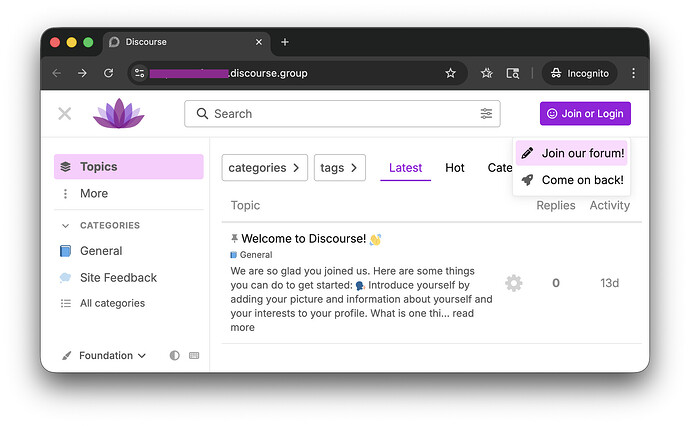Sort by Activity column header
This screenshot has width=690, height=426.
tap(609, 206)
